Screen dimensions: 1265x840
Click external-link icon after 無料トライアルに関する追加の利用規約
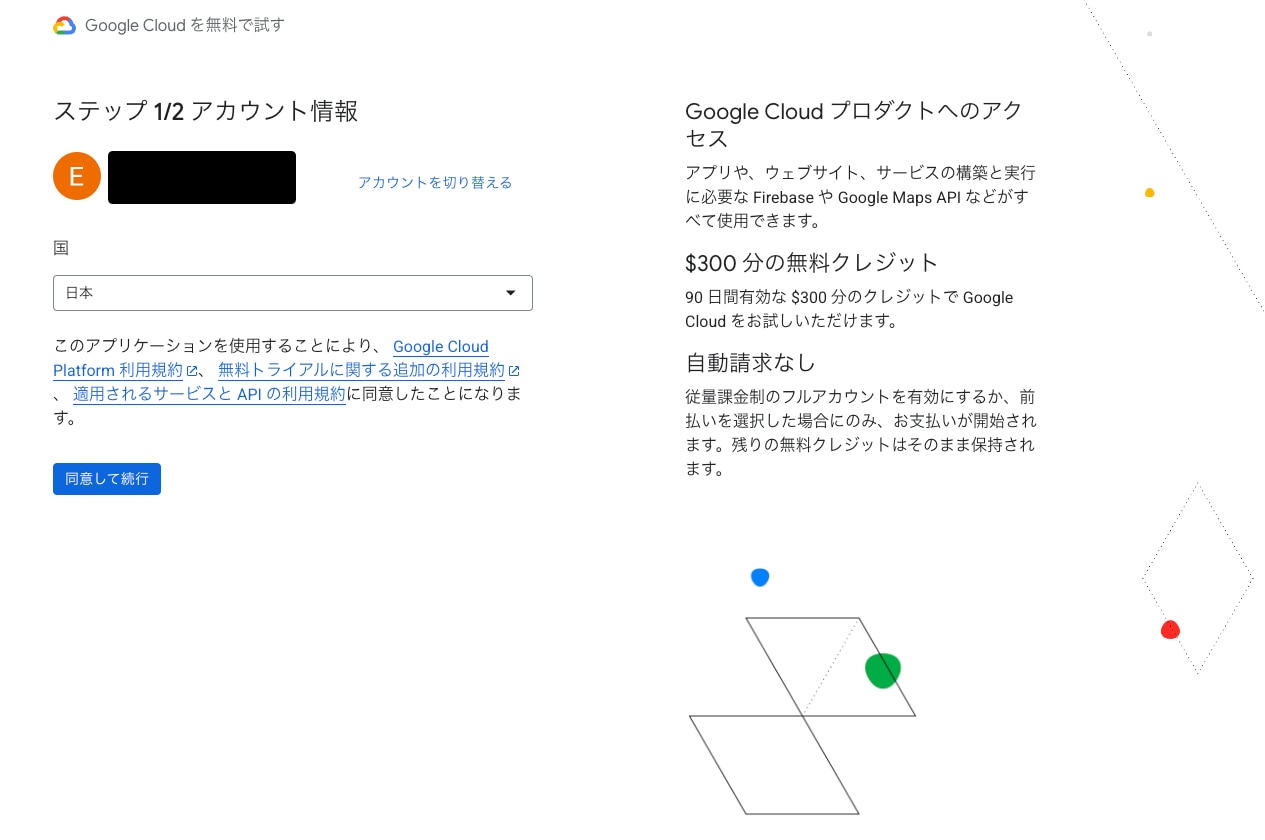click(x=514, y=371)
